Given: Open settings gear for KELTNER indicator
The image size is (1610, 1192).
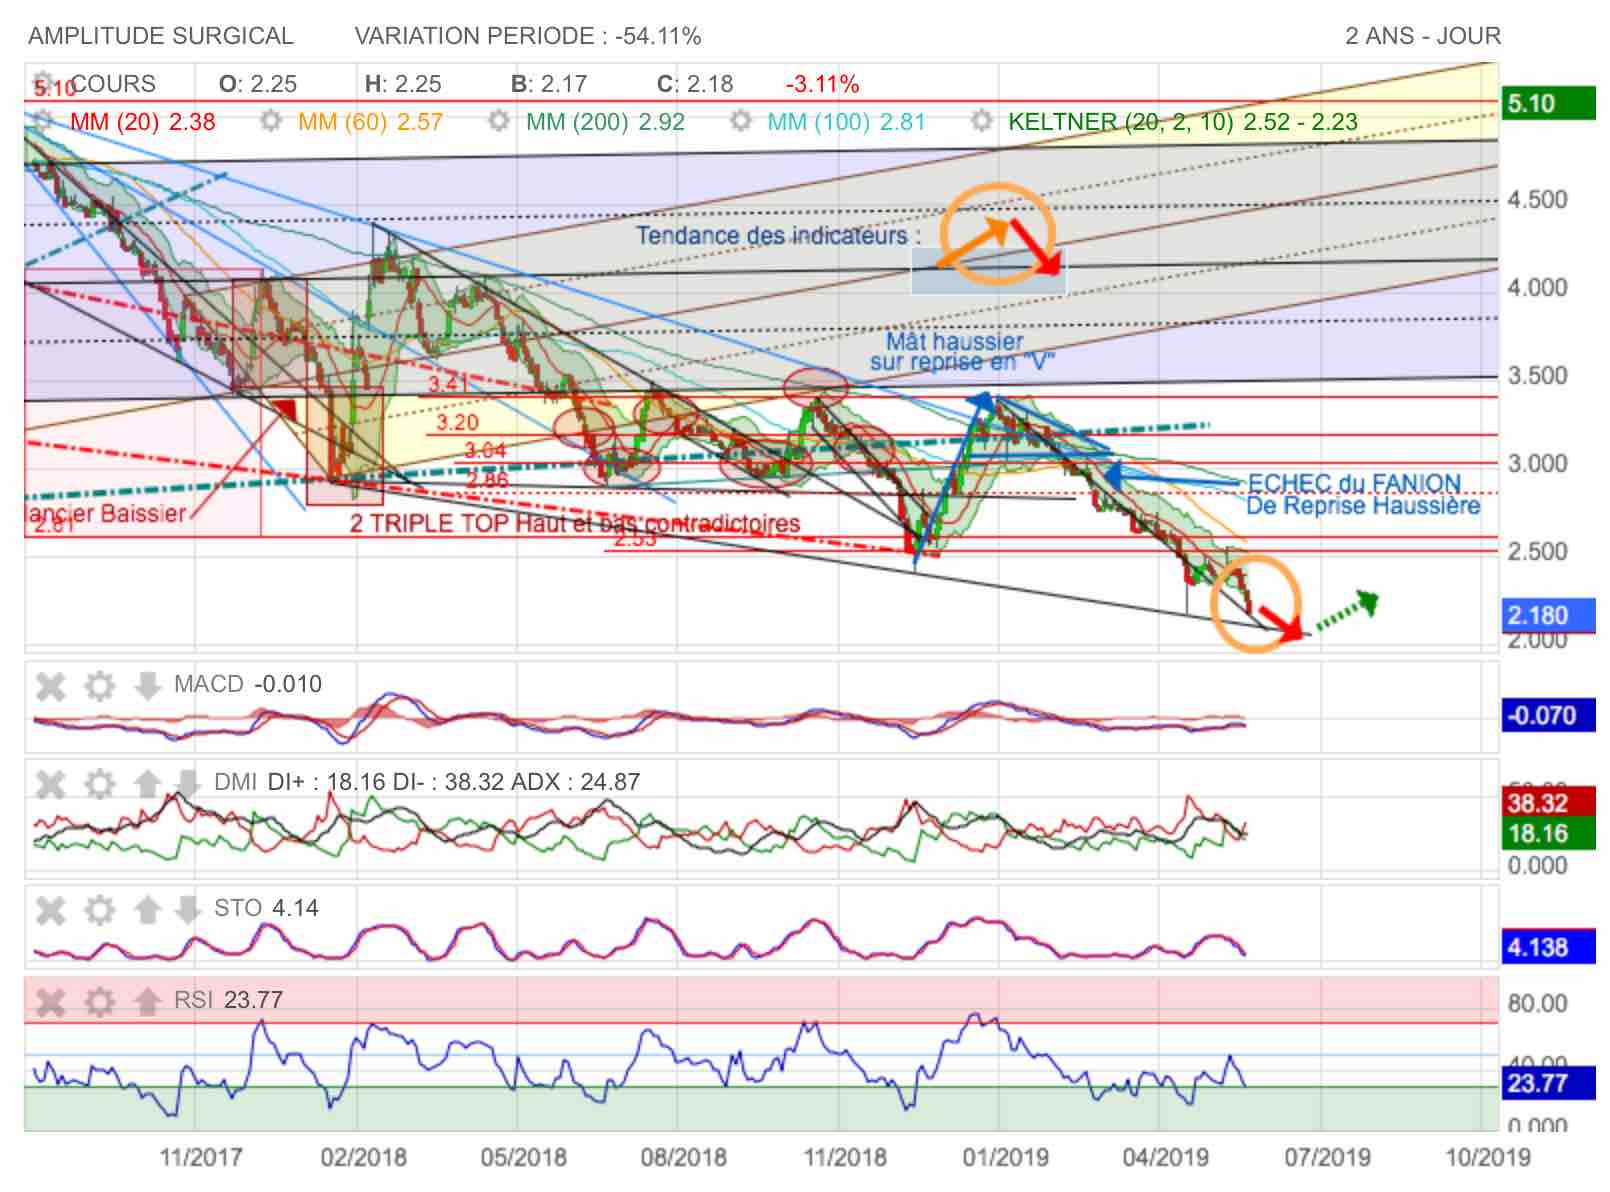Looking at the screenshot, I should [981, 121].
